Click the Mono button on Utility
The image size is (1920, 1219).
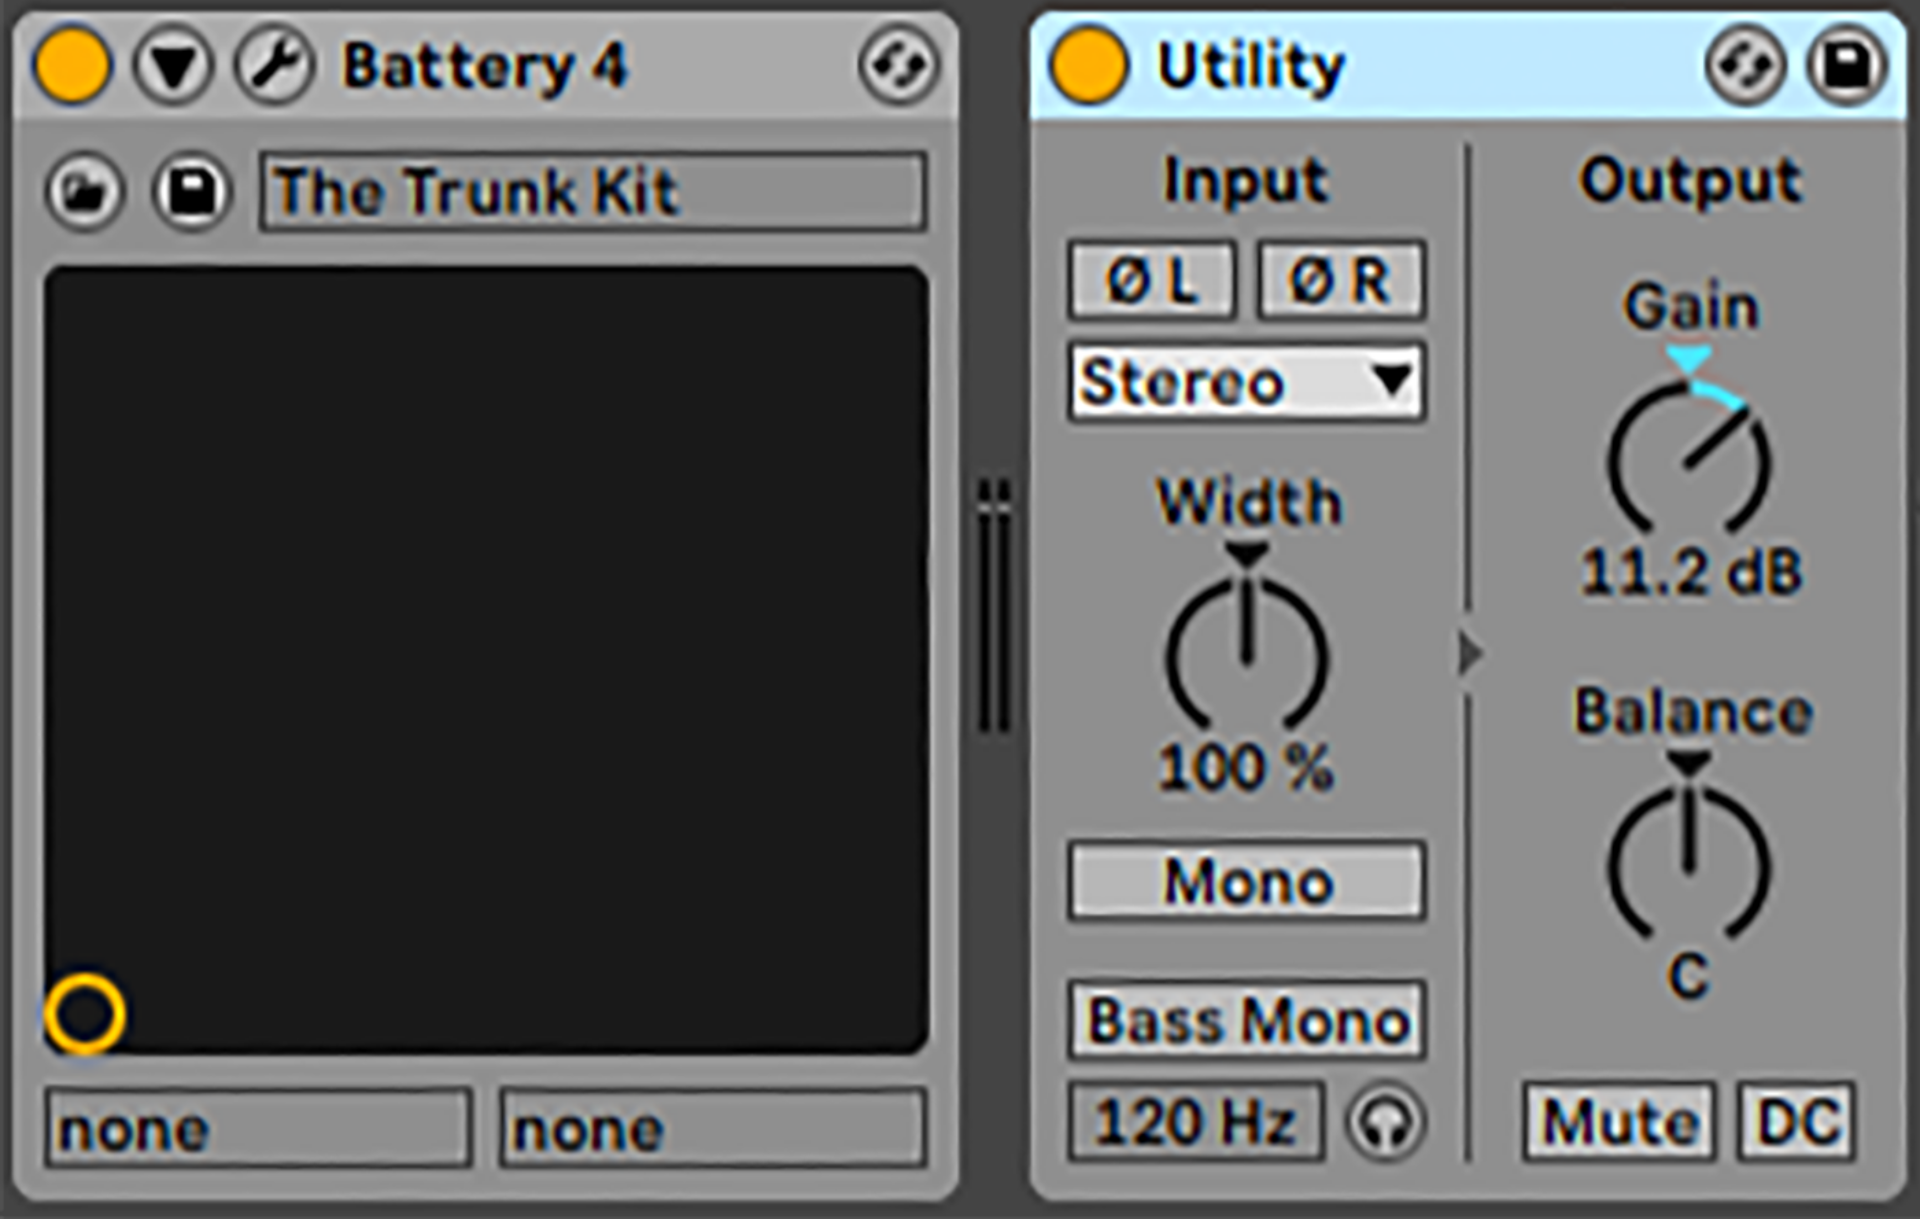[1244, 882]
